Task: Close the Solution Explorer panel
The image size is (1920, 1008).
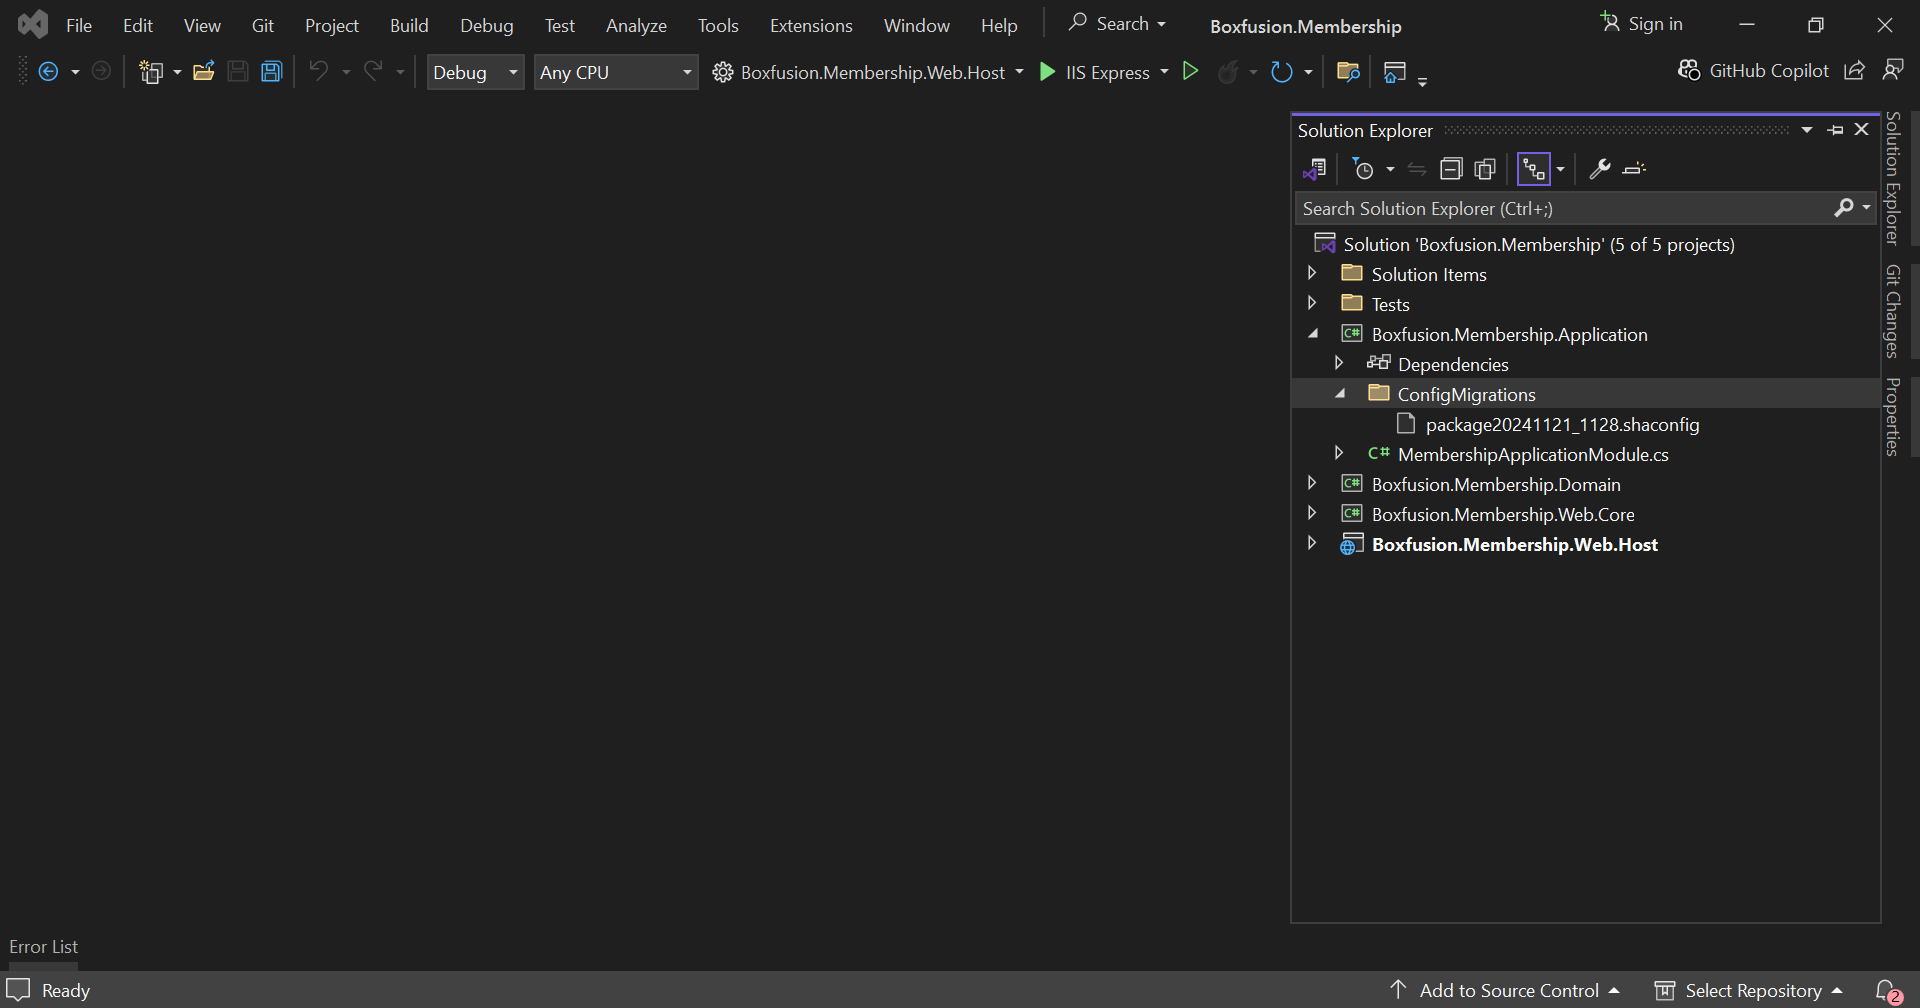Action: point(1862,130)
